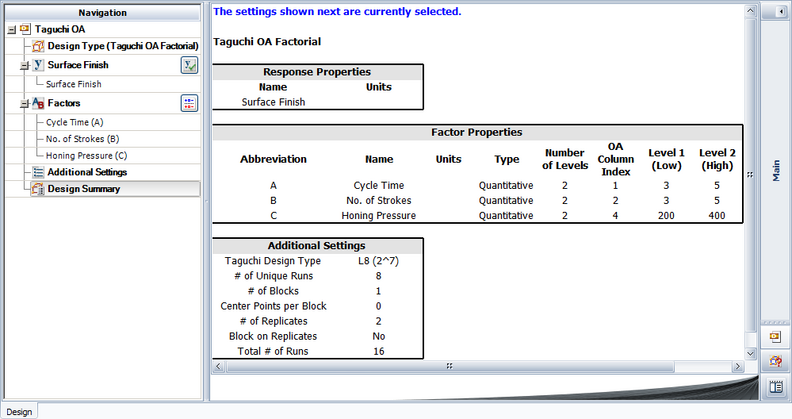Image resolution: width=792 pixels, height=419 pixels.
Task: Select Design Type (Taguchi OA Factorial) item
Action: (x=123, y=46)
